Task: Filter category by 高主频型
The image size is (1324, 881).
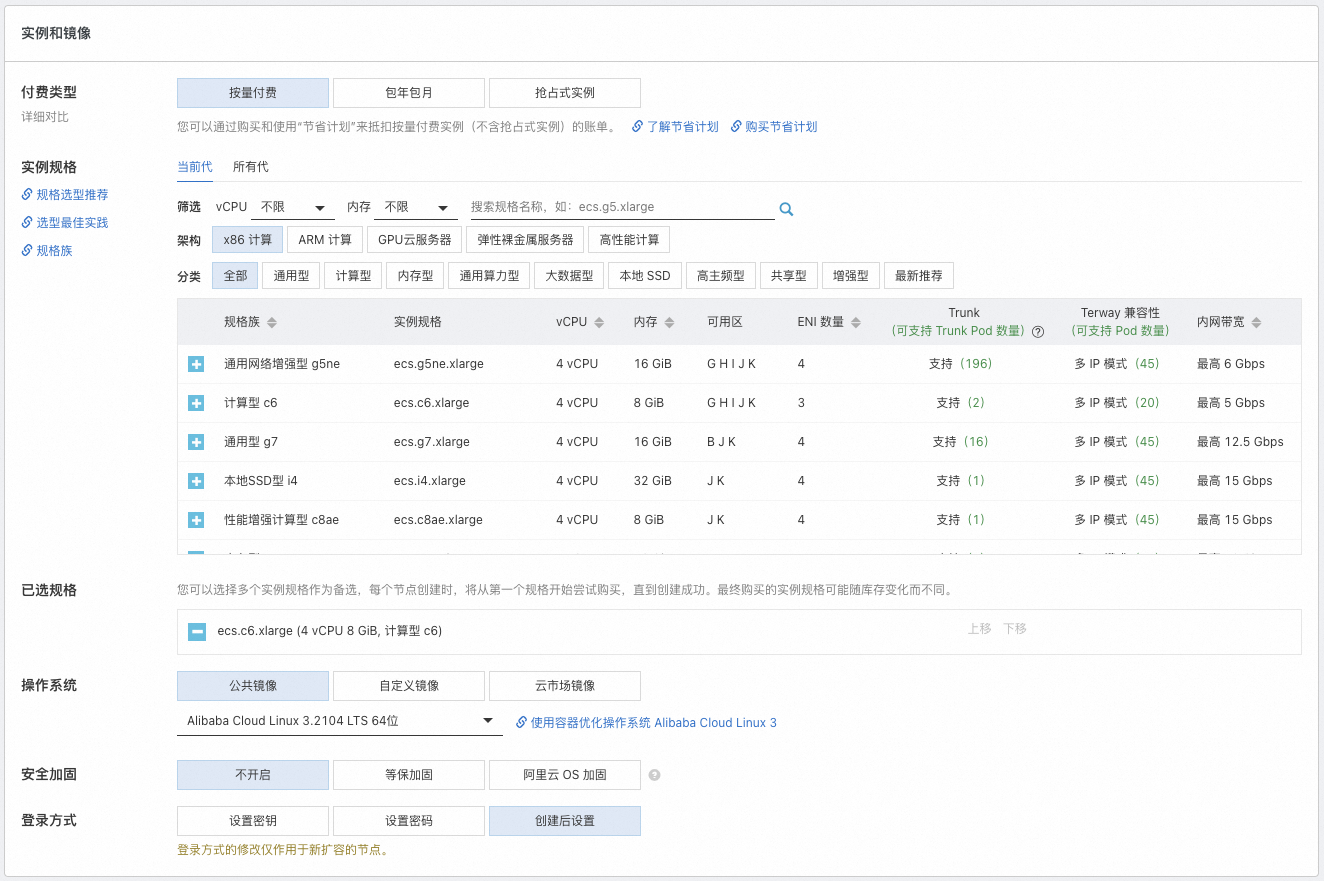Action: 721,276
